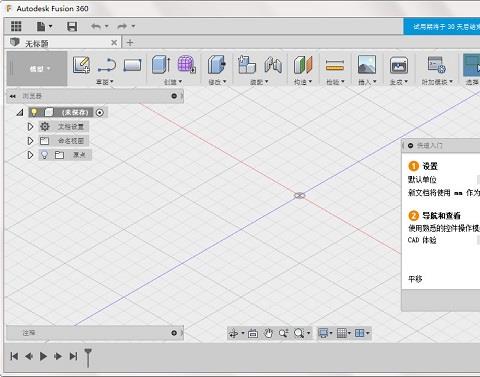
Task: Select the Create Sketch tool
Action: point(81,65)
